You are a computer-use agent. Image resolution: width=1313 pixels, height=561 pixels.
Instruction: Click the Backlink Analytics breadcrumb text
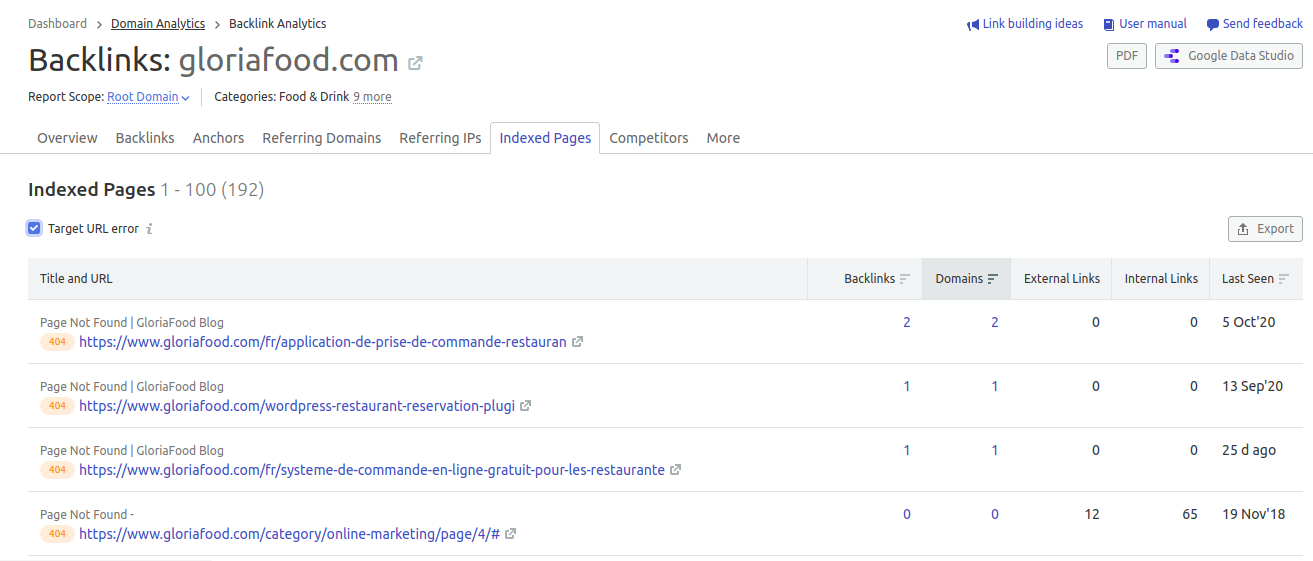[278, 23]
